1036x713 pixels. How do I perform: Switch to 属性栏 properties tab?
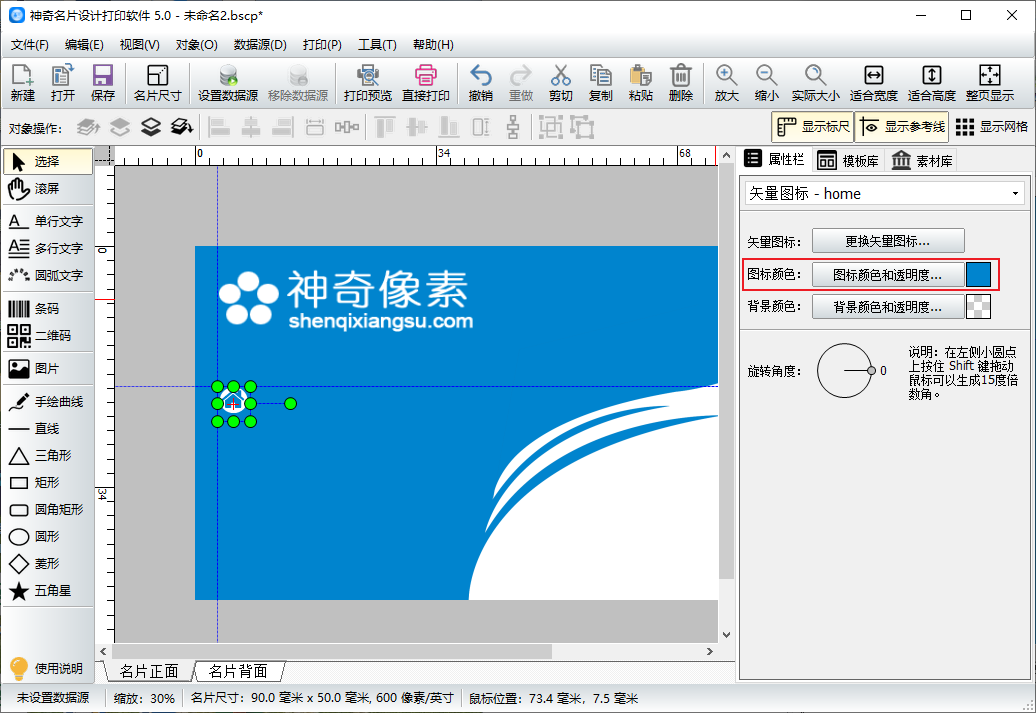click(x=774, y=159)
